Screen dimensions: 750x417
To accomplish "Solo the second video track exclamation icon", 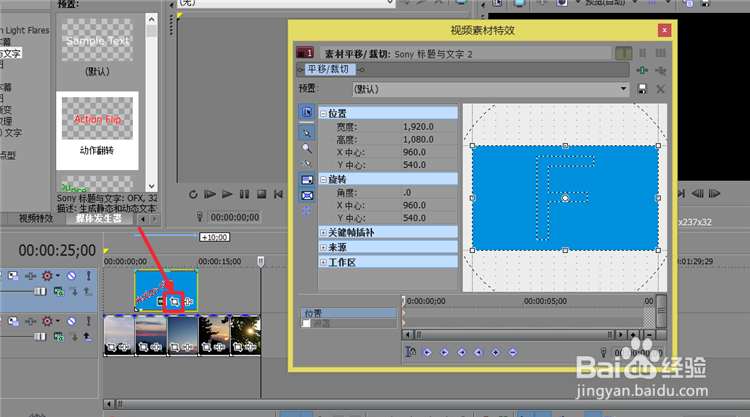I will pos(88,321).
